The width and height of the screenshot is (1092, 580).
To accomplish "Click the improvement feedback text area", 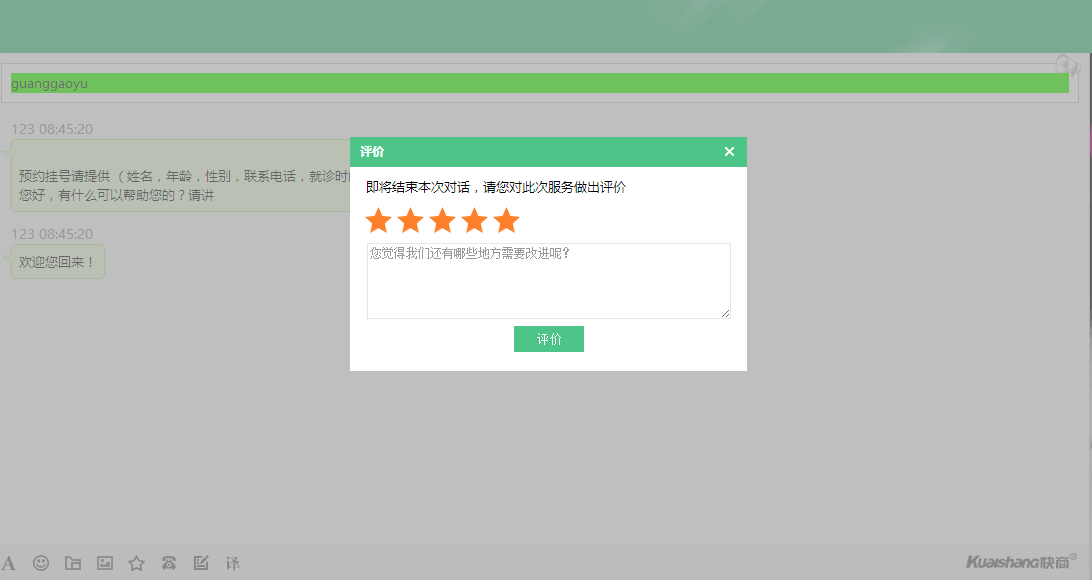I will 548,281.
